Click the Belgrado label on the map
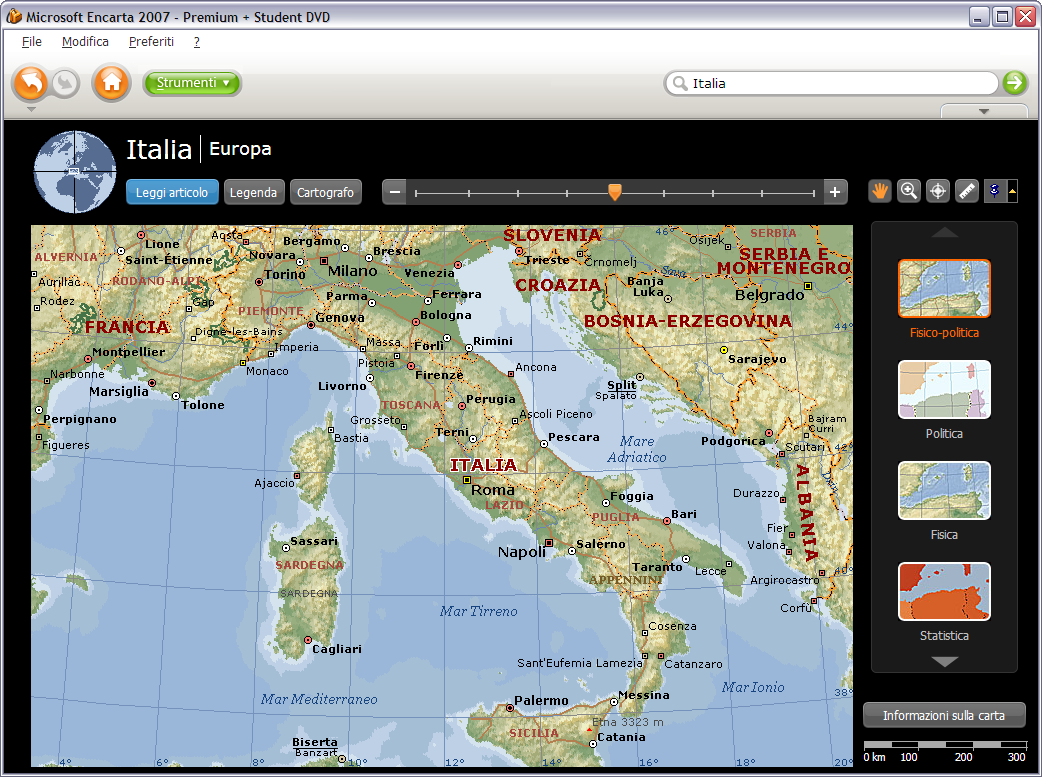 (x=770, y=294)
